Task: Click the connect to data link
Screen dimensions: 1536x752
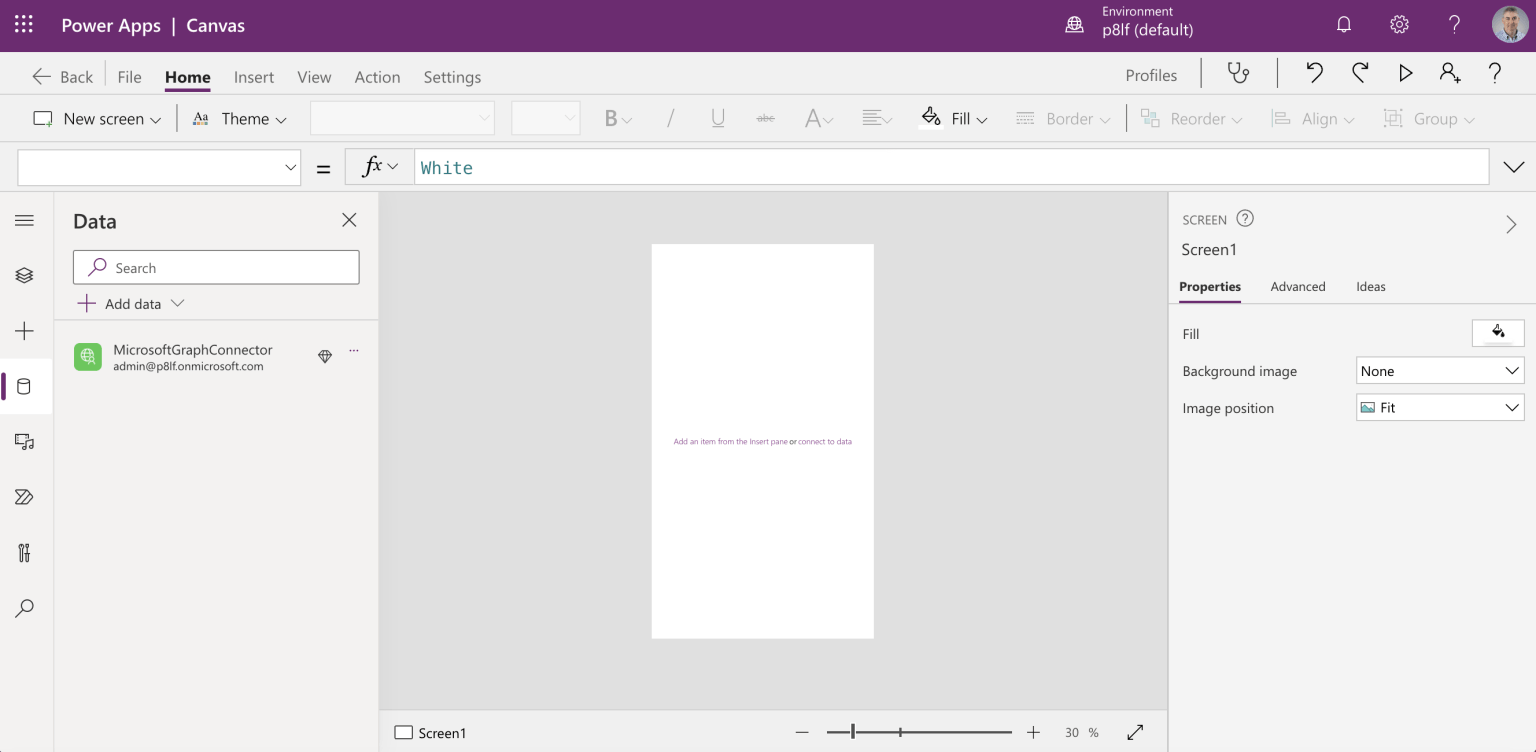Action: tap(825, 441)
